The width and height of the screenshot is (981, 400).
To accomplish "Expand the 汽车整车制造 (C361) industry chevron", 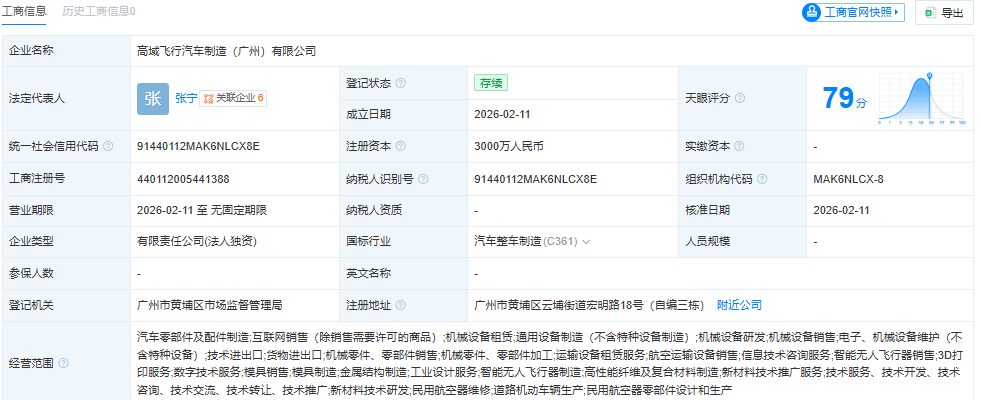I will pos(586,242).
